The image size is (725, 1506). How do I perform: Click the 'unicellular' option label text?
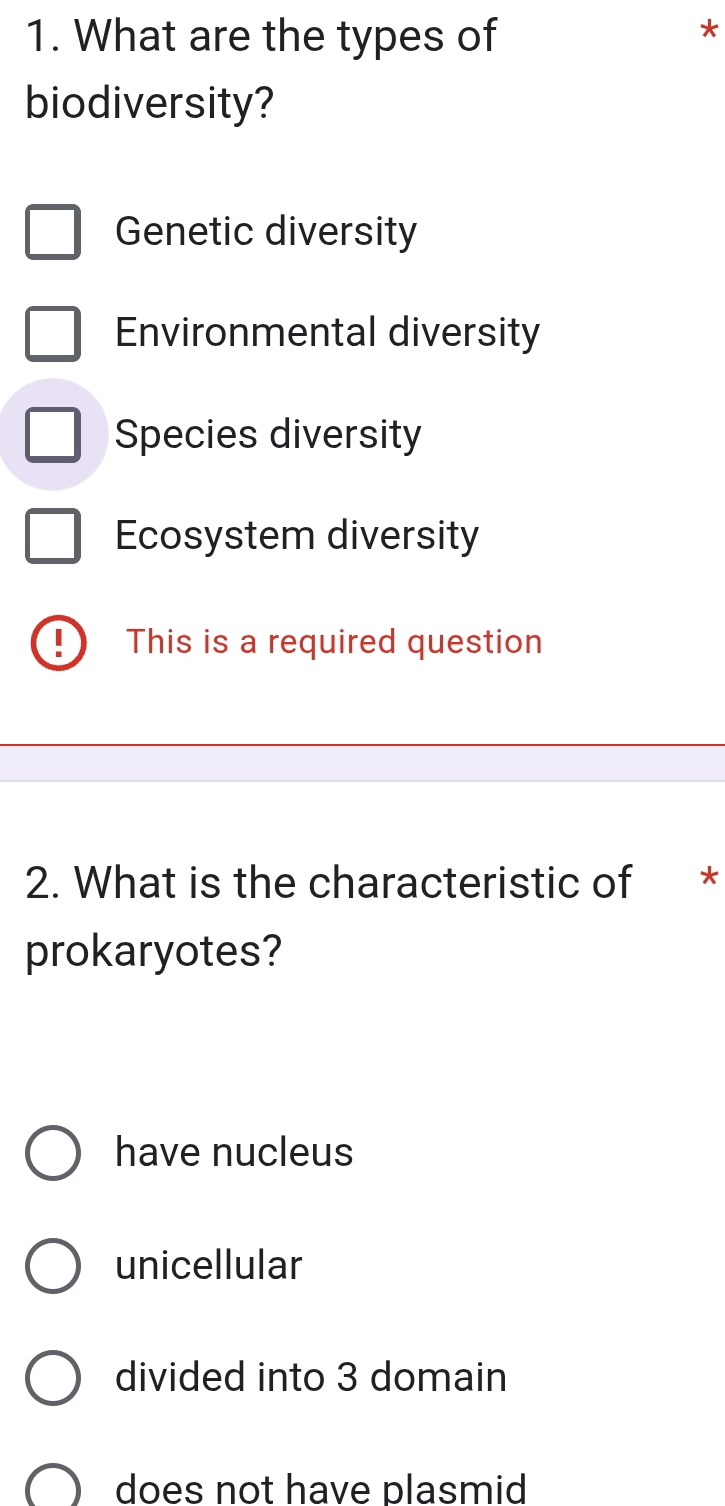click(x=208, y=1266)
